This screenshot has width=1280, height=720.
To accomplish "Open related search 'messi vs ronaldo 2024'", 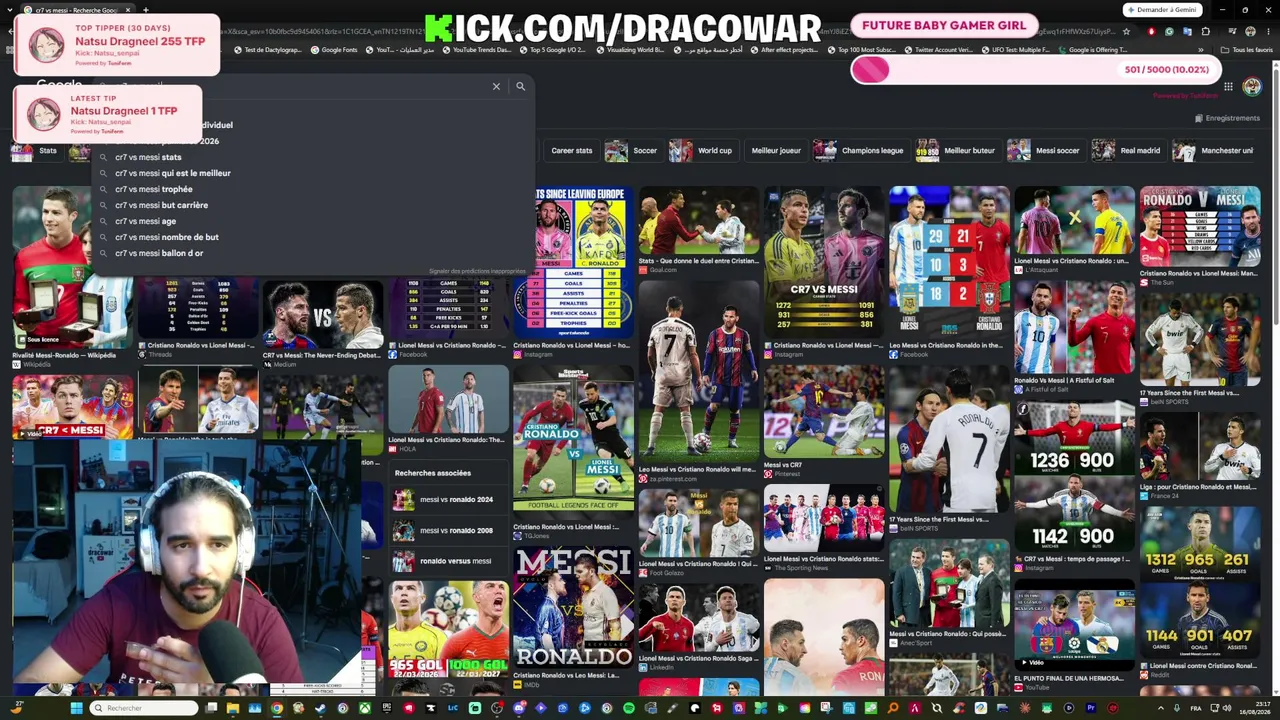I will [x=447, y=499].
